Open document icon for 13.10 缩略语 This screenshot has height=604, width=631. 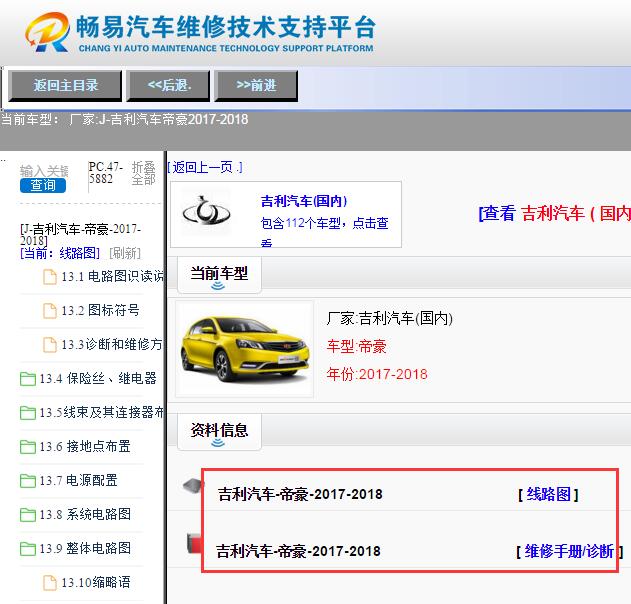(x=50, y=583)
